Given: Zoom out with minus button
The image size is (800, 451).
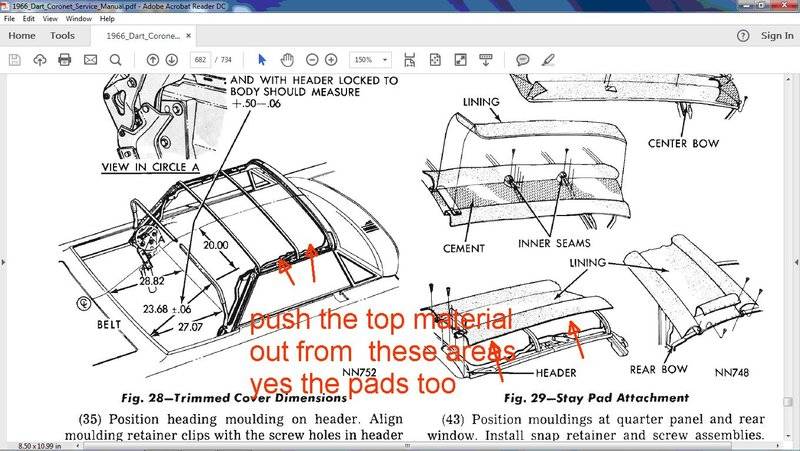Looking at the screenshot, I should point(312,60).
